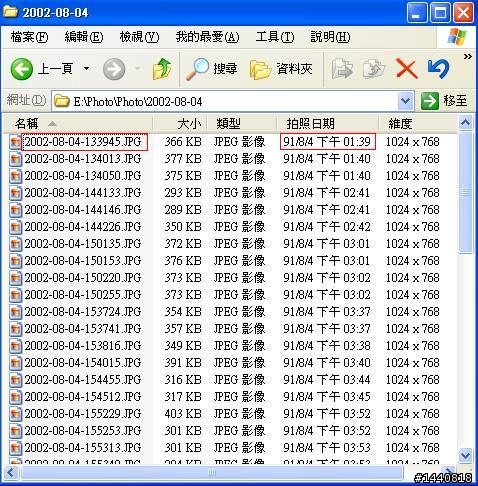This screenshot has width=478, height=486.
Task: Select the file icon for 2002-08-04-150135.JPG
Action: pyautogui.click(x=15, y=244)
